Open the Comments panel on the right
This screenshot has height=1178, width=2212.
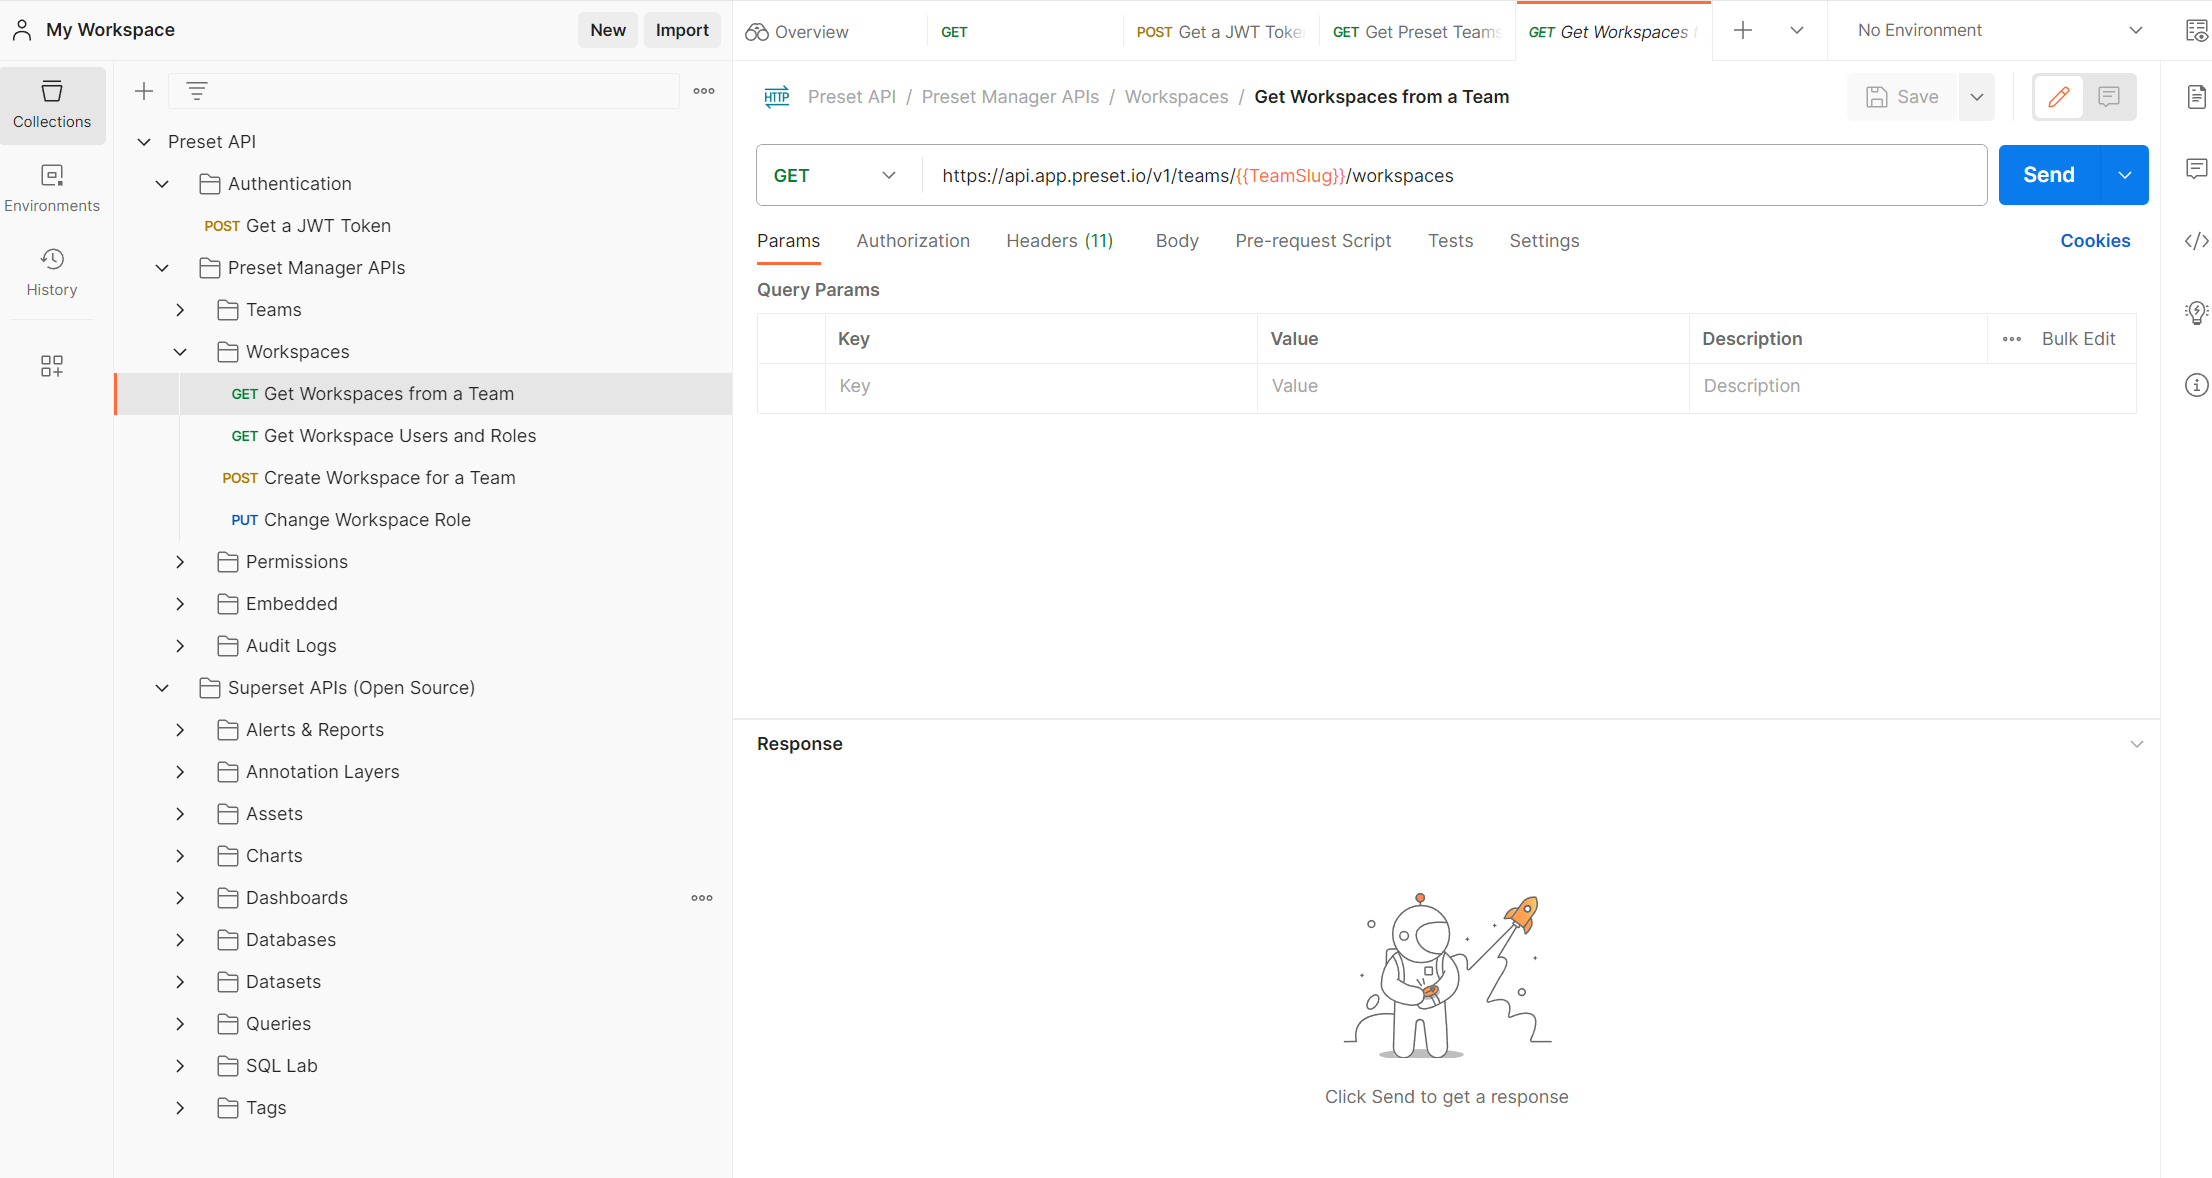[x=2196, y=168]
